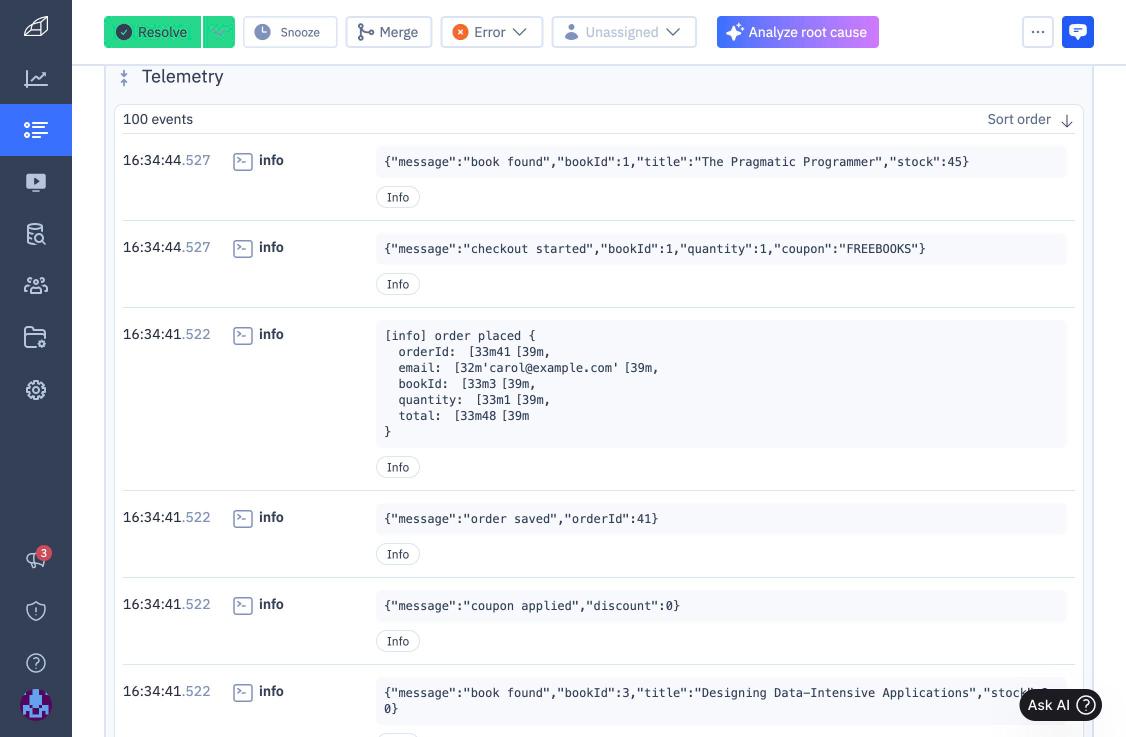Select the "coupon applied" discount 0 message
This screenshot has height=737, width=1126.
click(x=721, y=606)
